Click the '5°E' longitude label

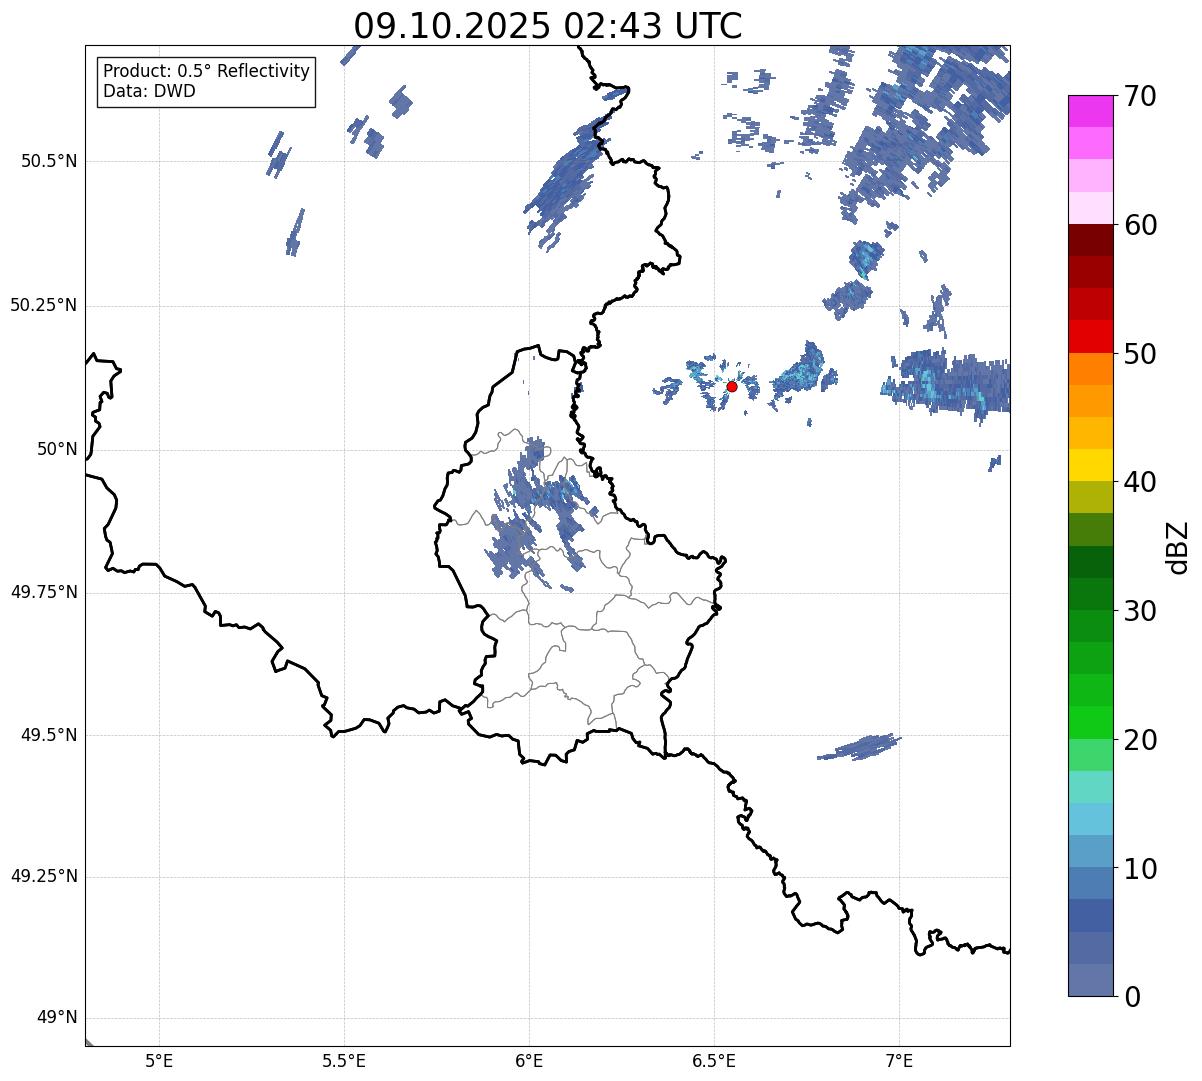(x=159, y=1062)
